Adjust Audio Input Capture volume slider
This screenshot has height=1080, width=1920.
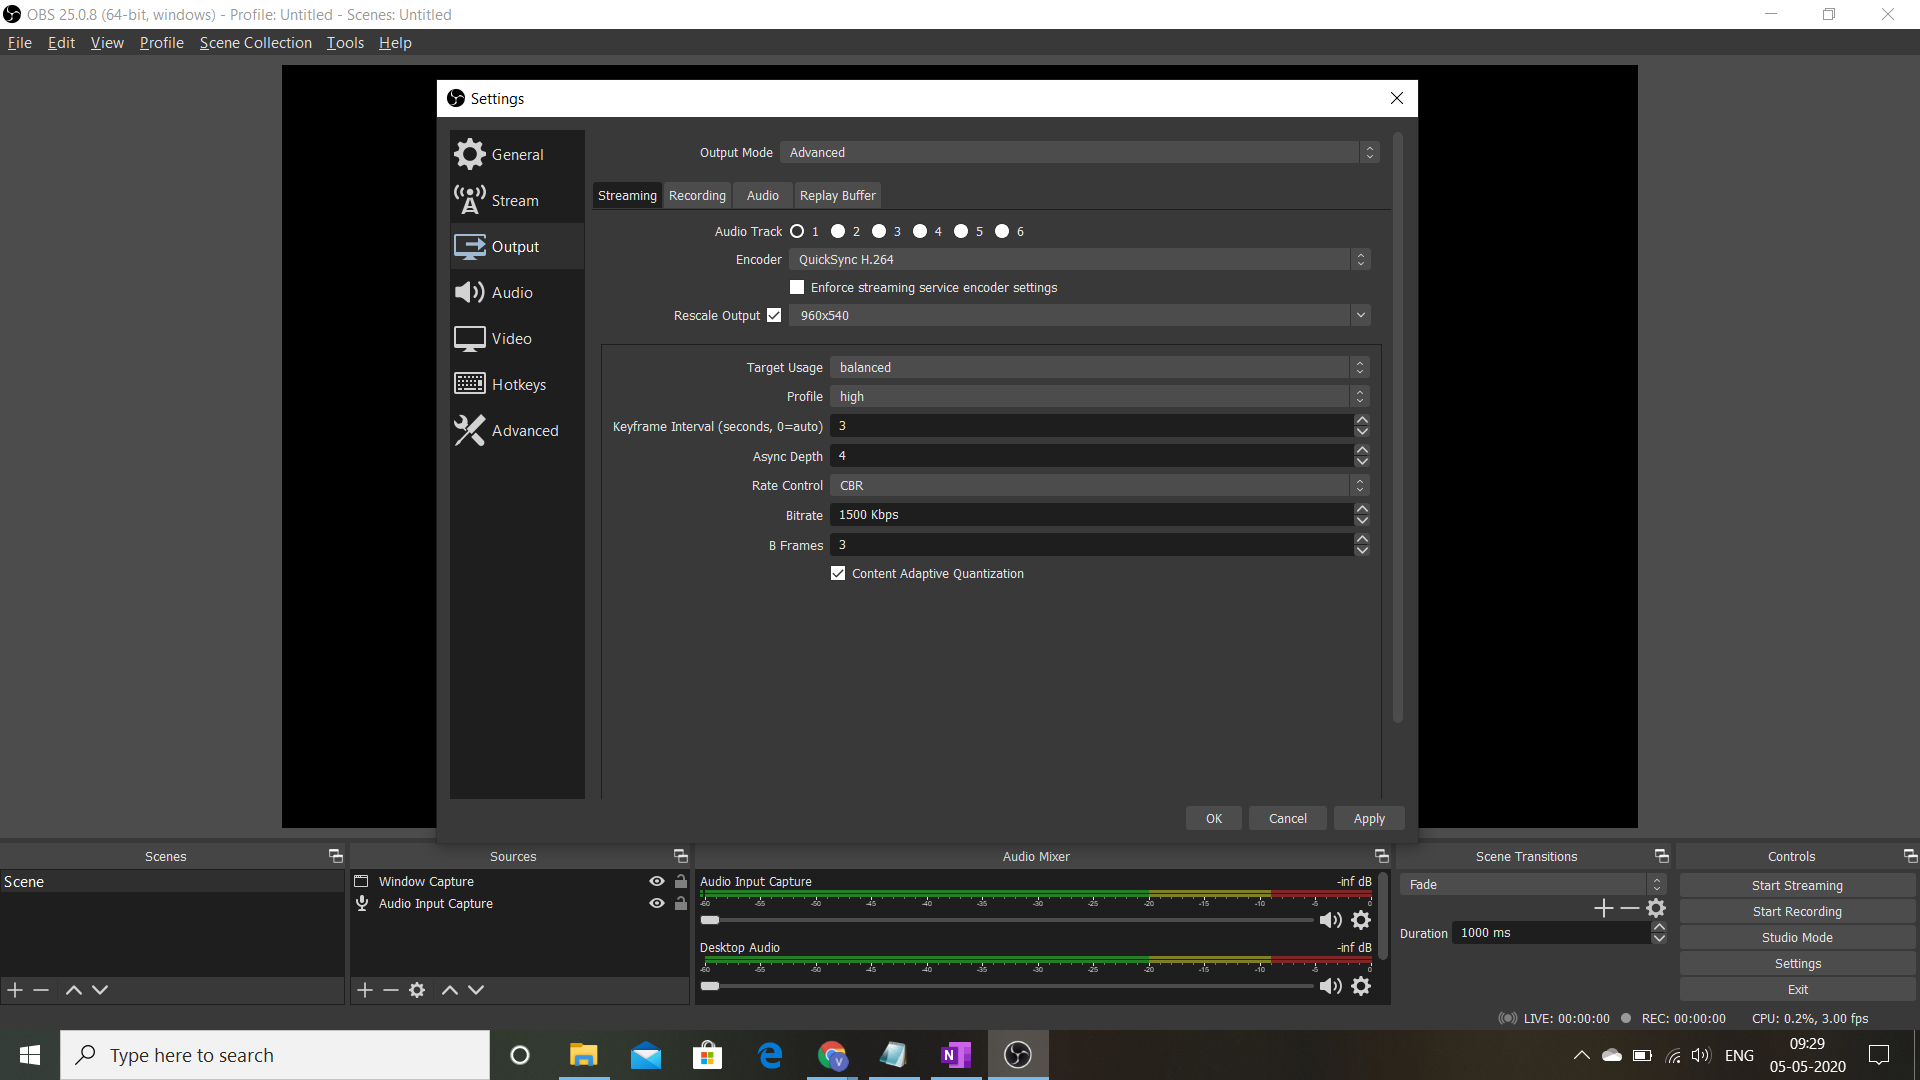1007,920
